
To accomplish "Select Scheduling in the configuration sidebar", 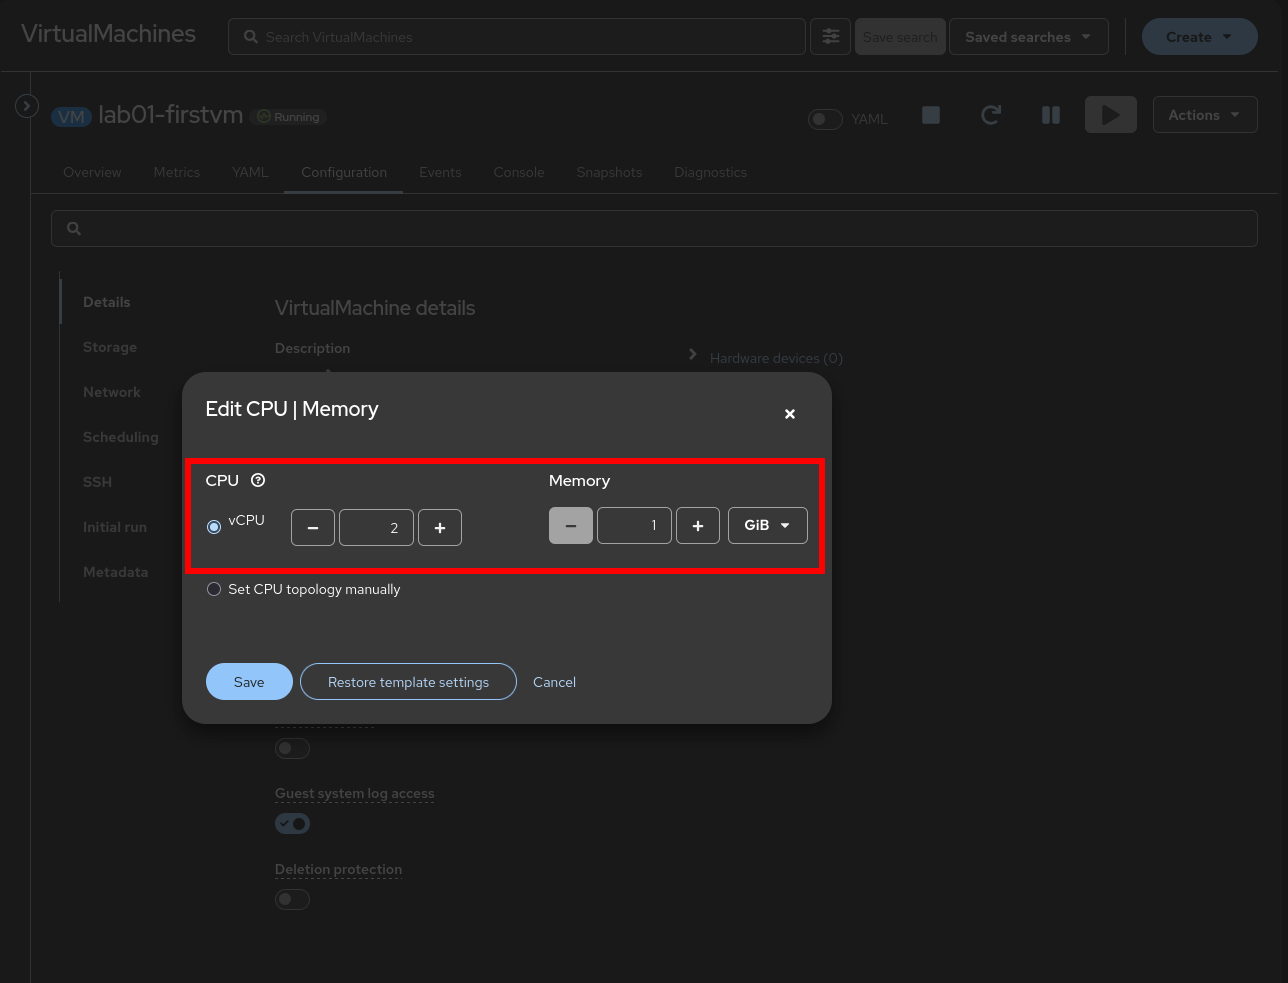I will tap(121, 437).
